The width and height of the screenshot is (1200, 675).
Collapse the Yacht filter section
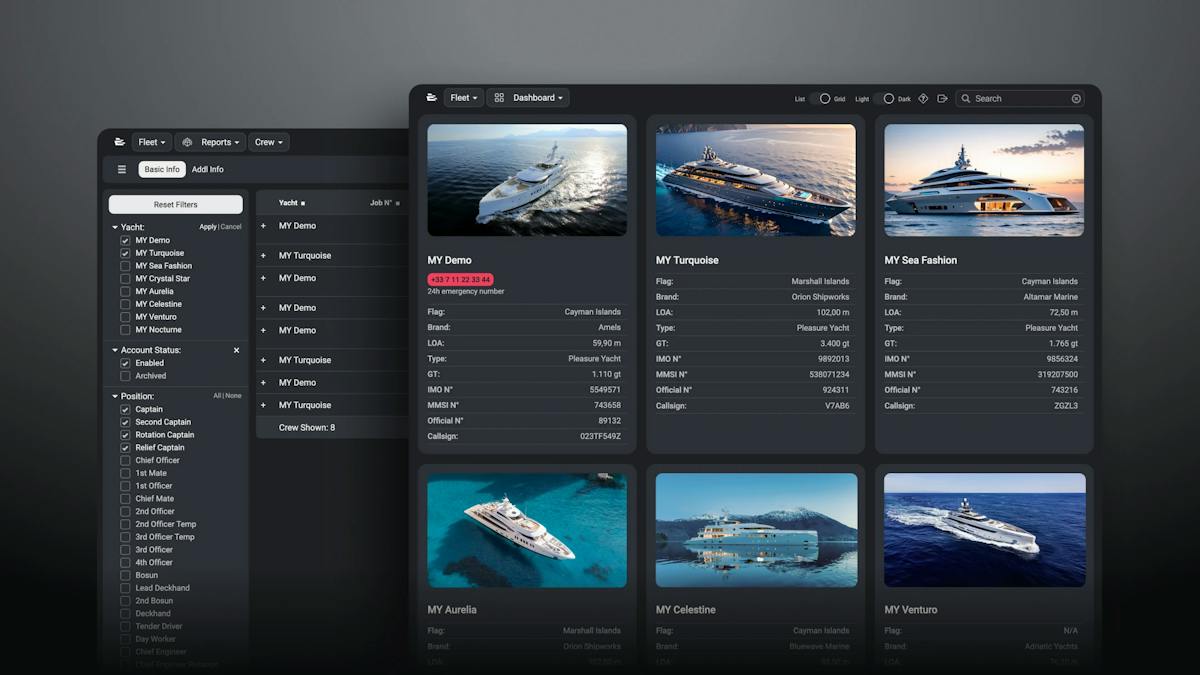(x=115, y=227)
